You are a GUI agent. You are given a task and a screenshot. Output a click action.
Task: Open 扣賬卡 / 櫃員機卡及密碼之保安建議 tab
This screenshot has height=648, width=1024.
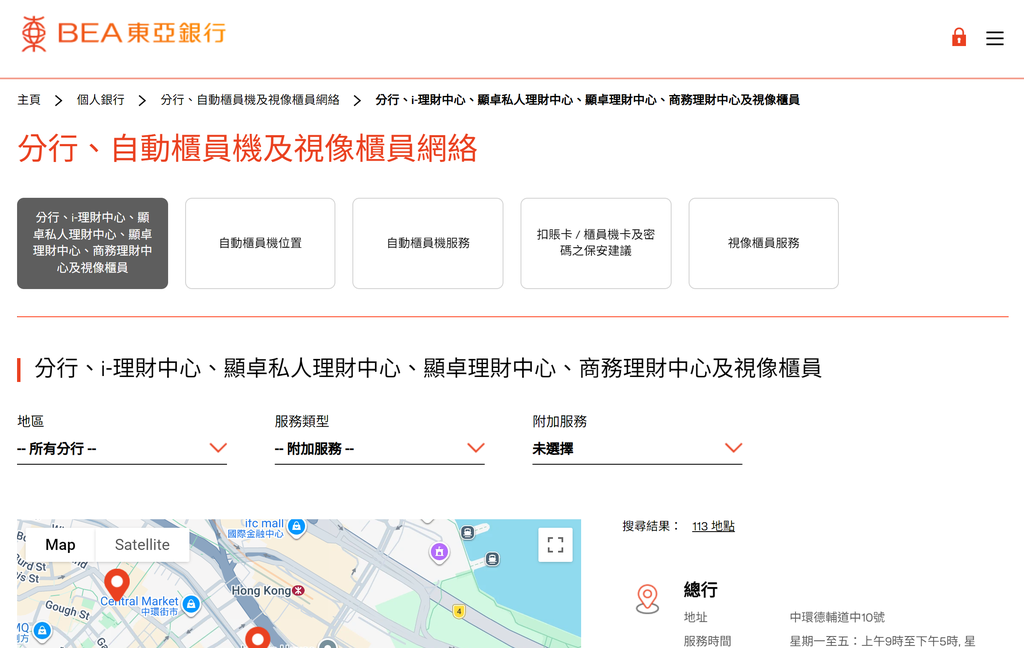(x=596, y=243)
